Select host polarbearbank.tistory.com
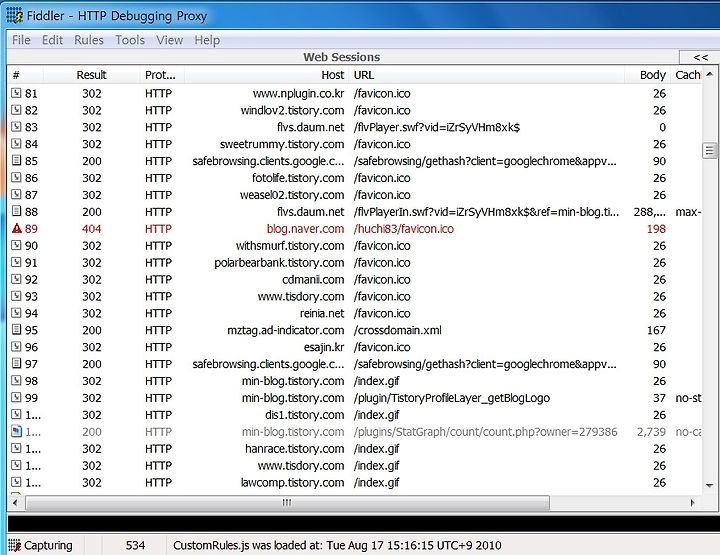Screen dimensions: 720x555 [279, 263]
